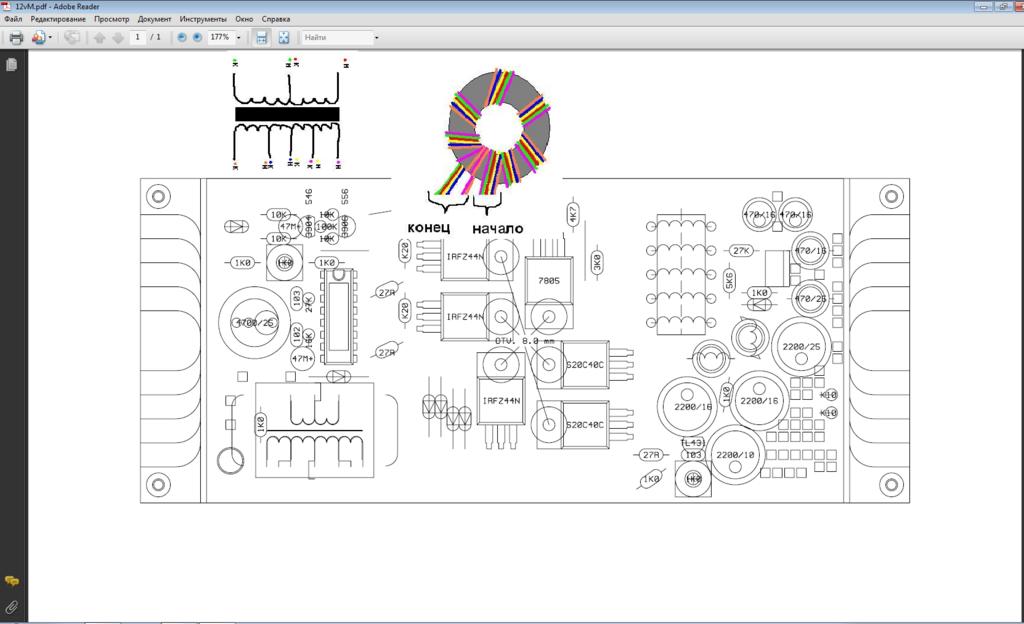The width and height of the screenshot is (1024, 624).
Task: Toggle full page fit view mode
Action: [x=284, y=38]
